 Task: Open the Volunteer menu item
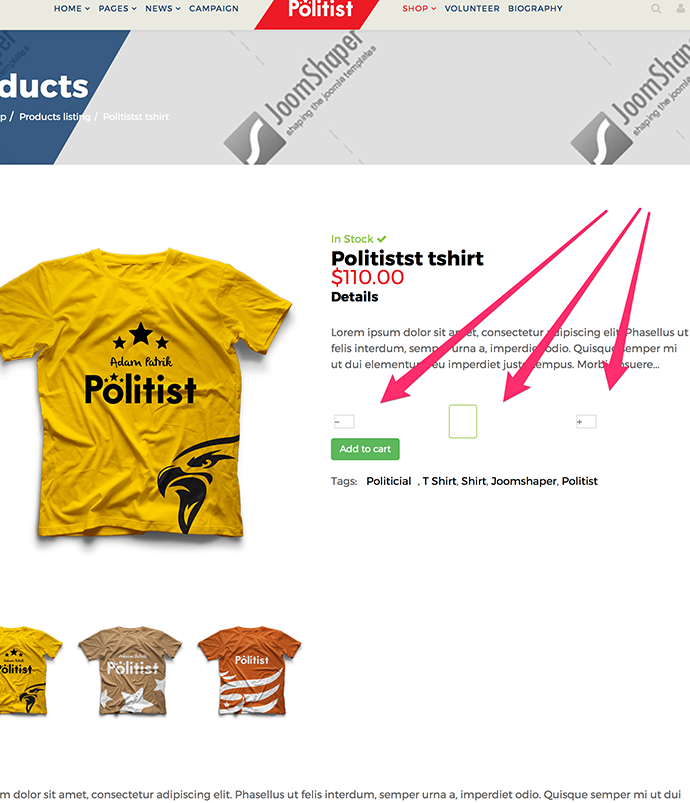472,9
